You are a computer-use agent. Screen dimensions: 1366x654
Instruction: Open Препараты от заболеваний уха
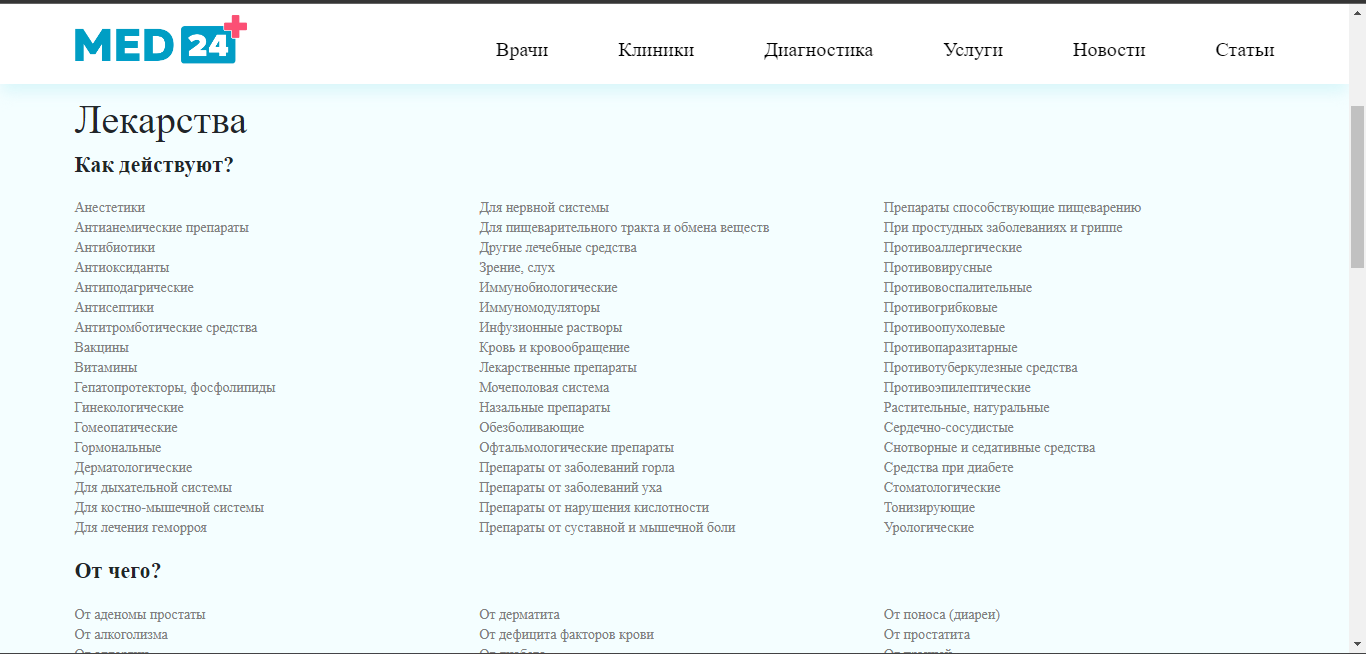coord(570,488)
